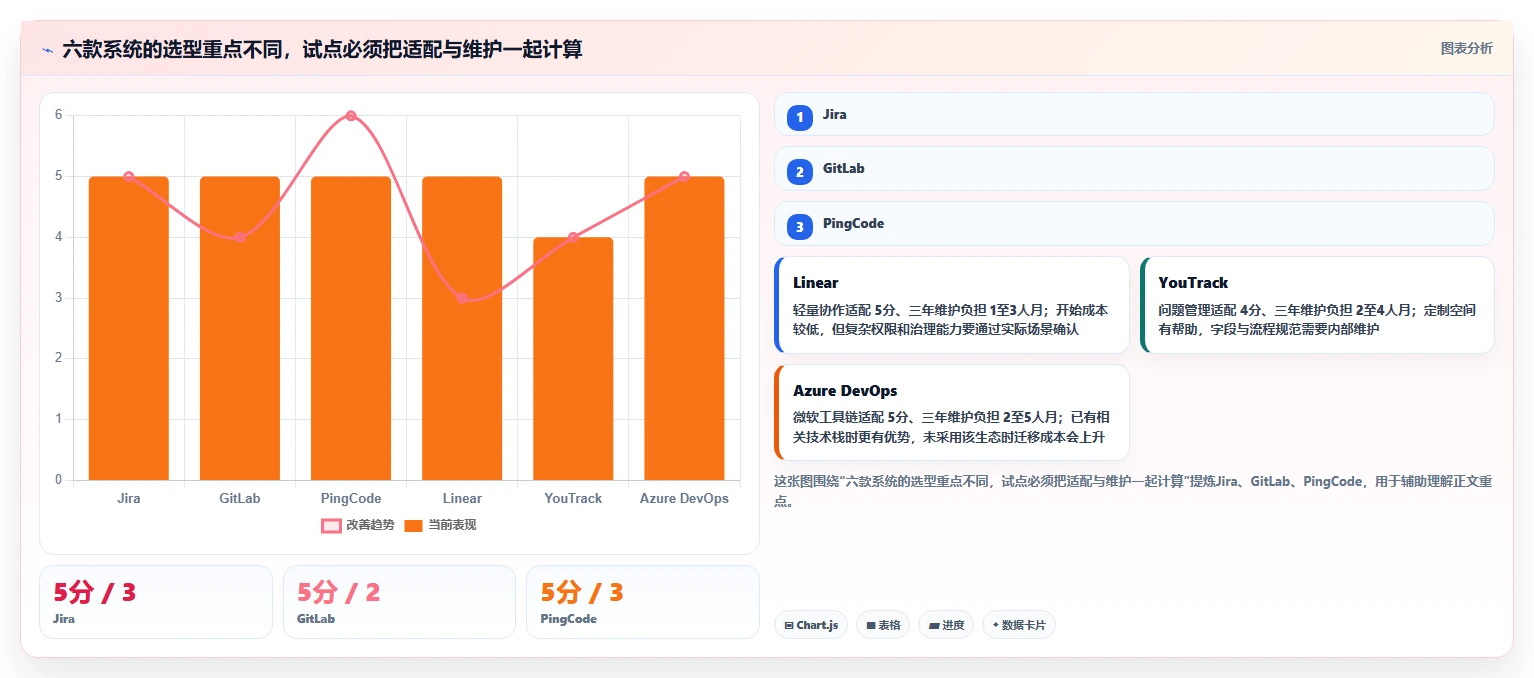Image resolution: width=1534 pixels, height=678 pixels.
Task: Click the numbered badge 1 beside Jira
Action: point(799,117)
